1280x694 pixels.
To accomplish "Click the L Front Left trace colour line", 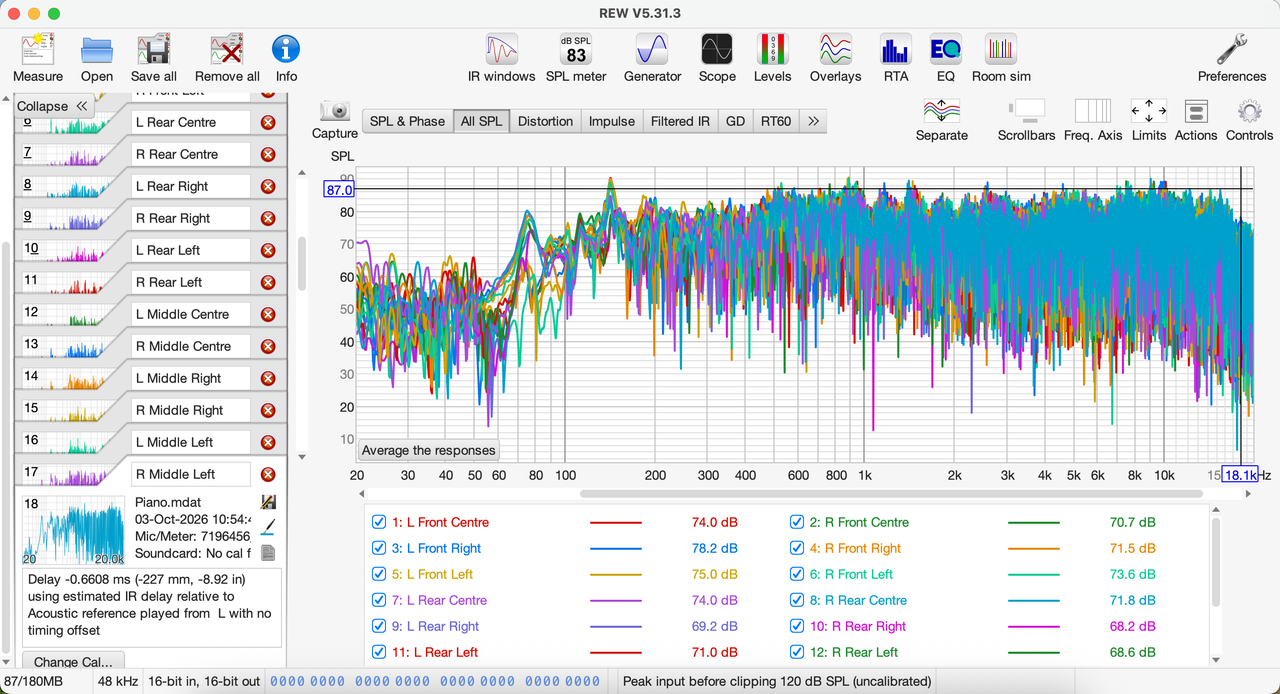I will click(616, 574).
